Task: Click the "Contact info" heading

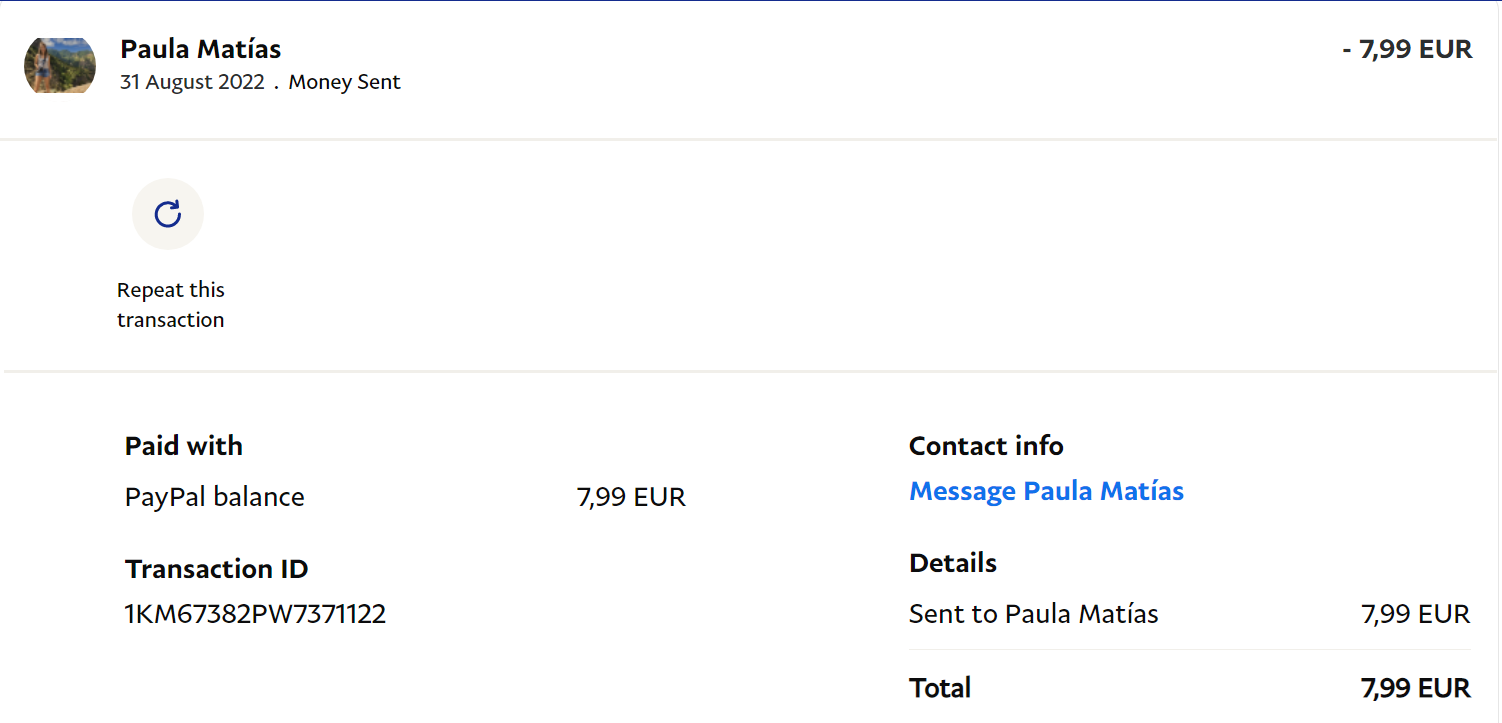Action: [986, 446]
